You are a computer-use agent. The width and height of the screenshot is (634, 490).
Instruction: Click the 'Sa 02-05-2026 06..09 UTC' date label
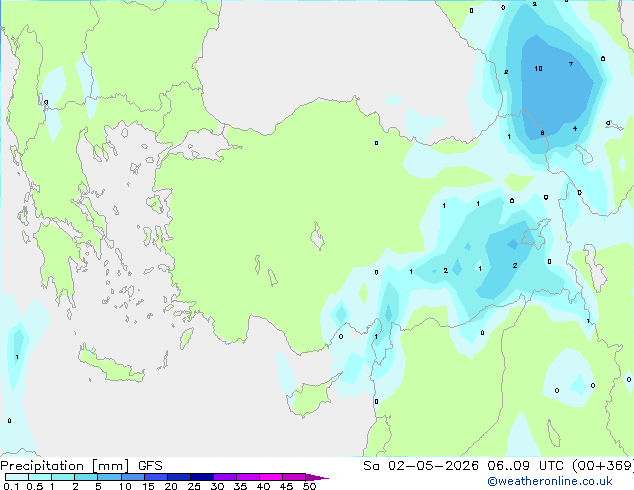[x=463, y=465]
